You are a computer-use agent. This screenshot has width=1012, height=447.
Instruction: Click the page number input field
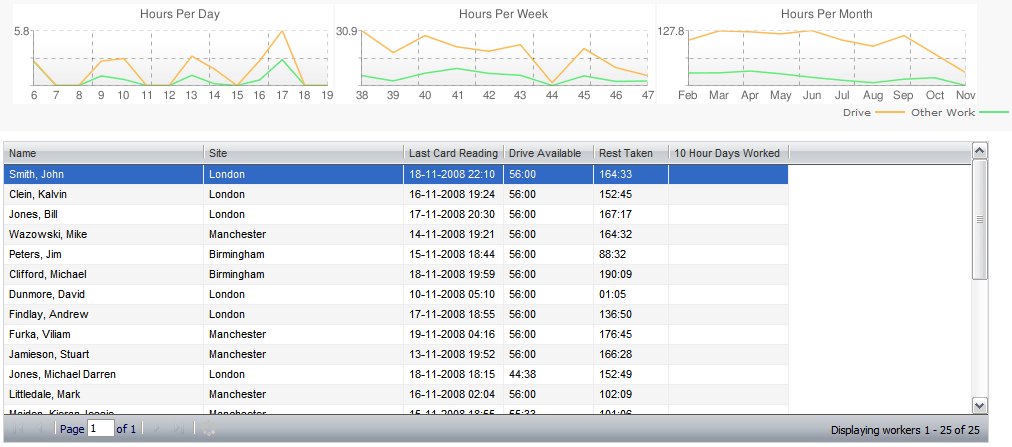[100, 429]
